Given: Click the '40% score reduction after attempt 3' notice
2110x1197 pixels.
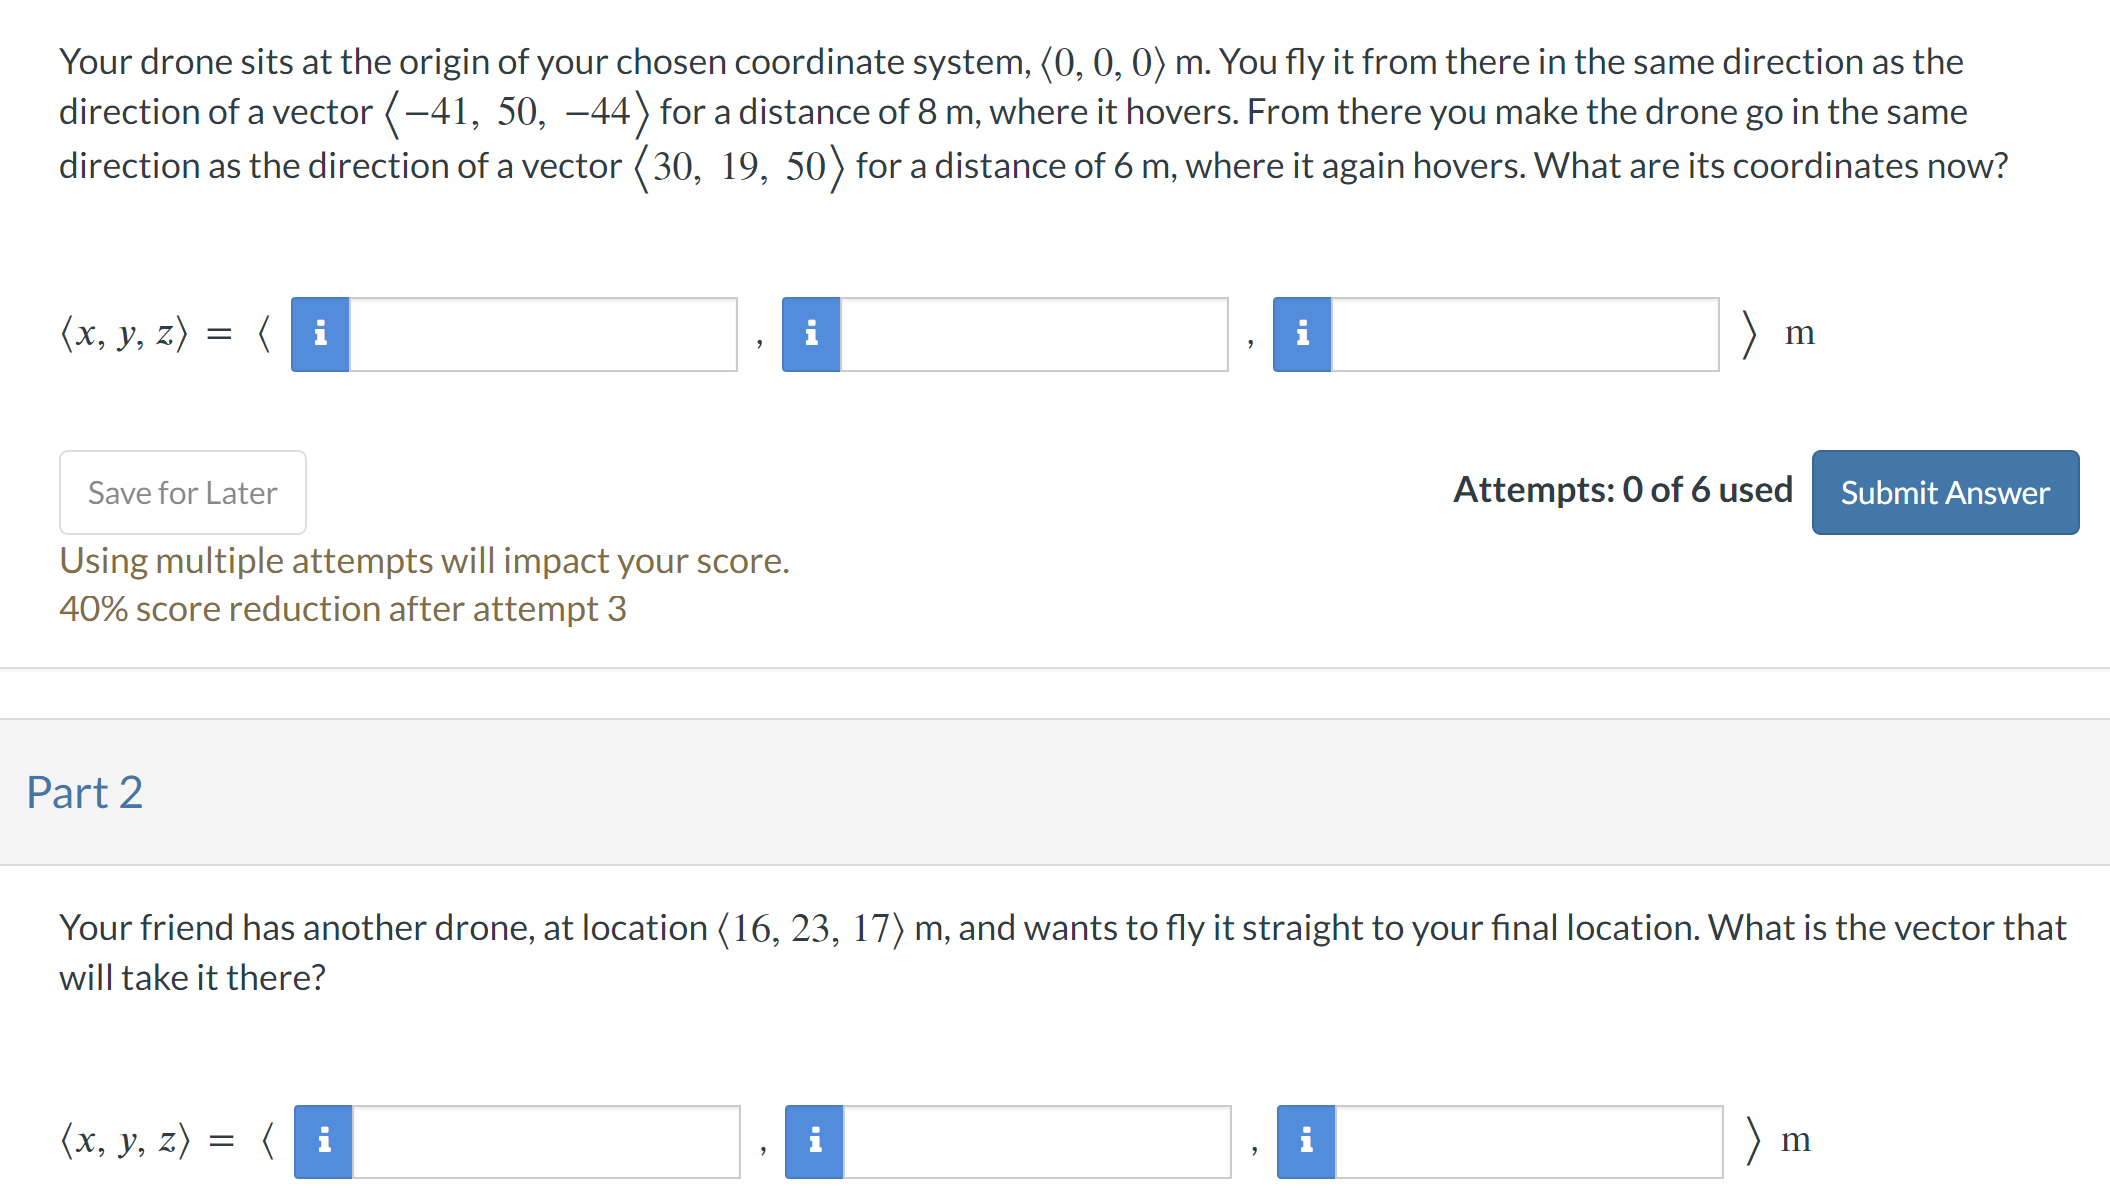Looking at the screenshot, I should (x=343, y=609).
